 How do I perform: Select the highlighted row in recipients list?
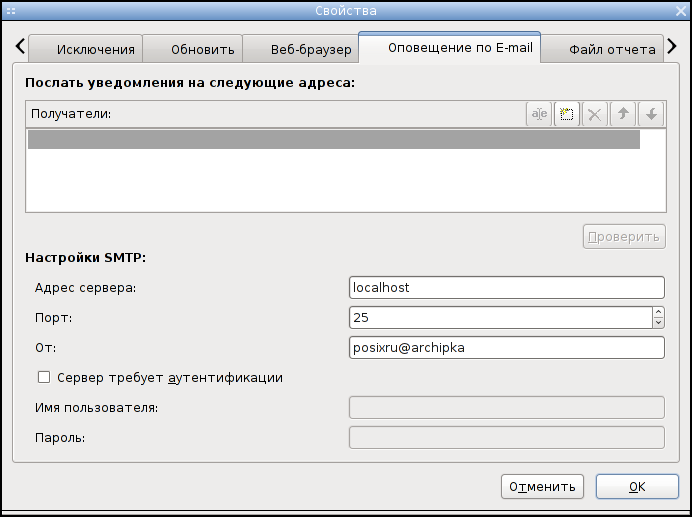(x=334, y=140)
